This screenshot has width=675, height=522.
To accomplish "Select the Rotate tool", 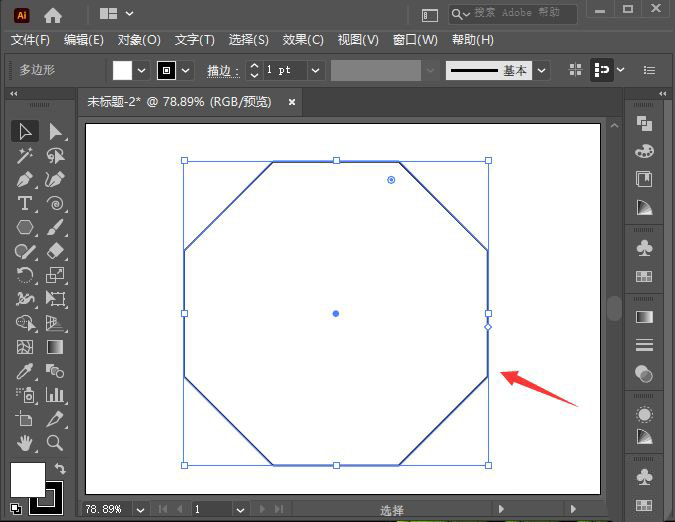I will pyautogui.click(x=25, y=275).
